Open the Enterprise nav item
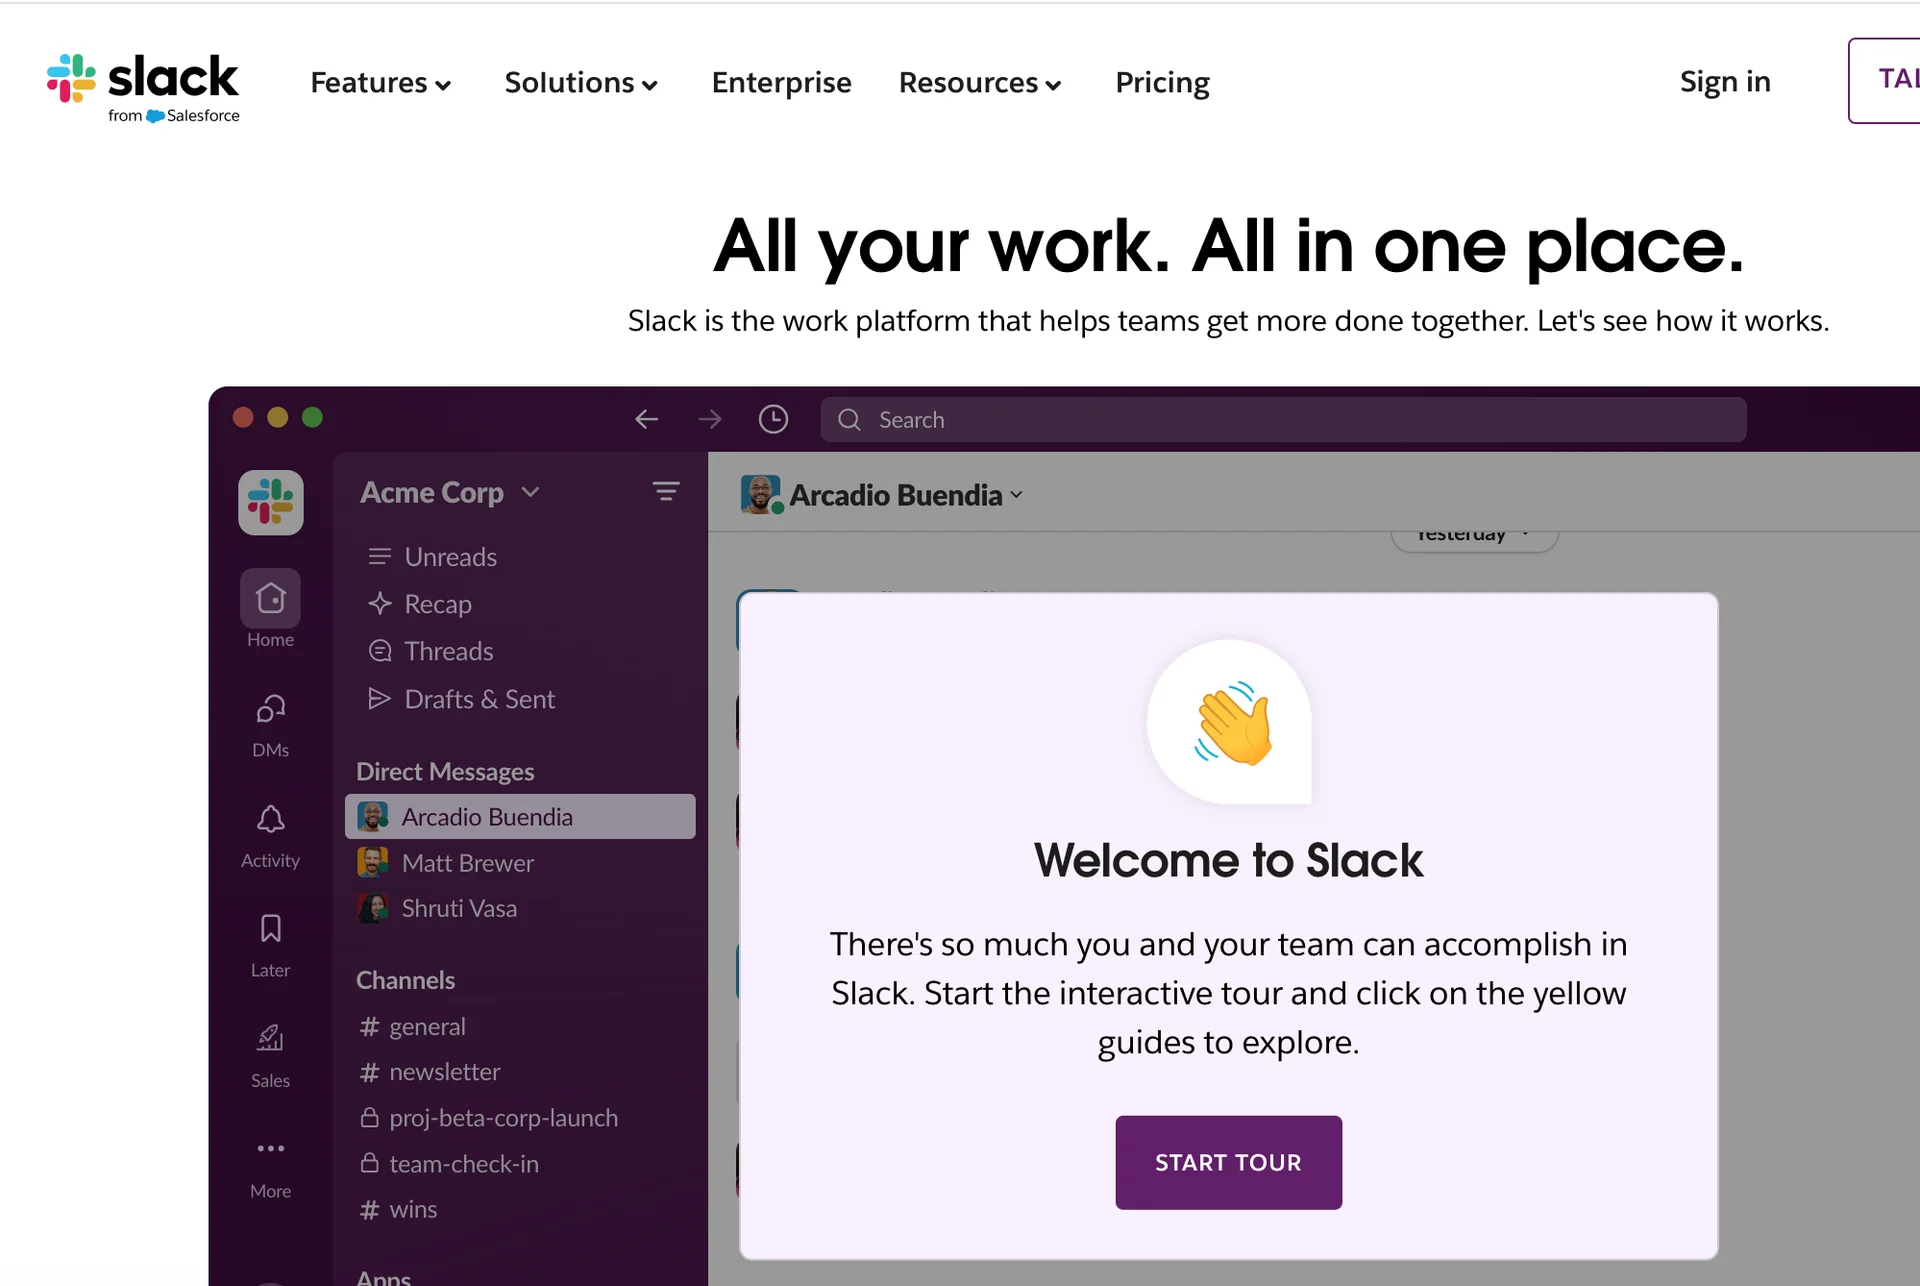Viewport: 1920px width, 1286px height. tap(781, 82)
